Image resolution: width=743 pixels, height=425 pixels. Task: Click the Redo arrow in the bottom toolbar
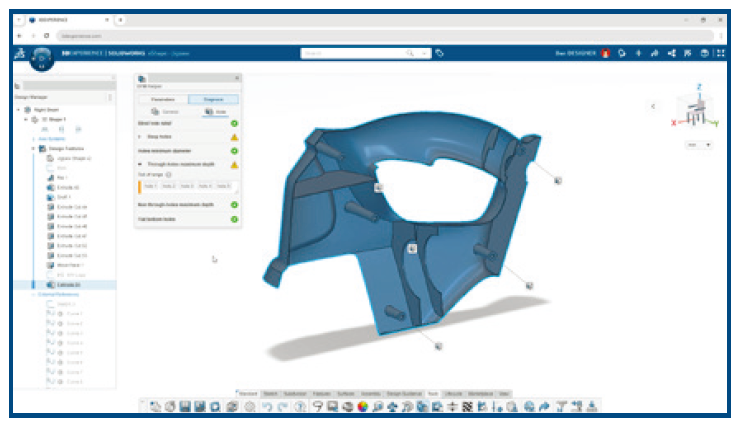click(283, 406)
